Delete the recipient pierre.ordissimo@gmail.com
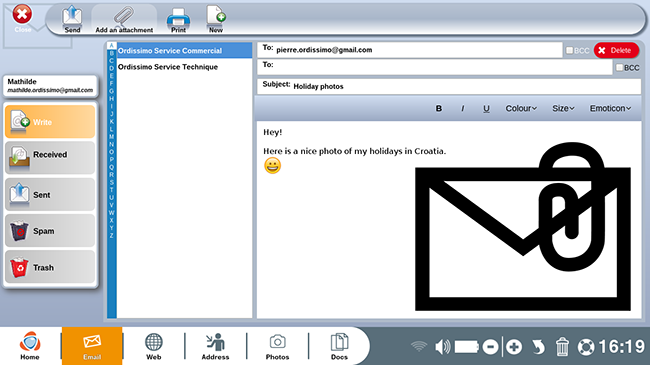The width and height of the screenshot is (650, 365). point(616,50)
